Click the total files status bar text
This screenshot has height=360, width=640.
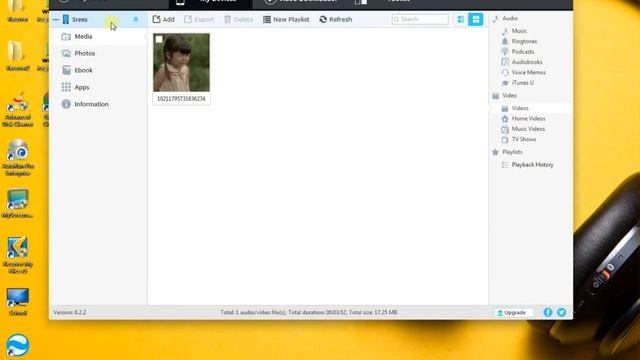309,313
